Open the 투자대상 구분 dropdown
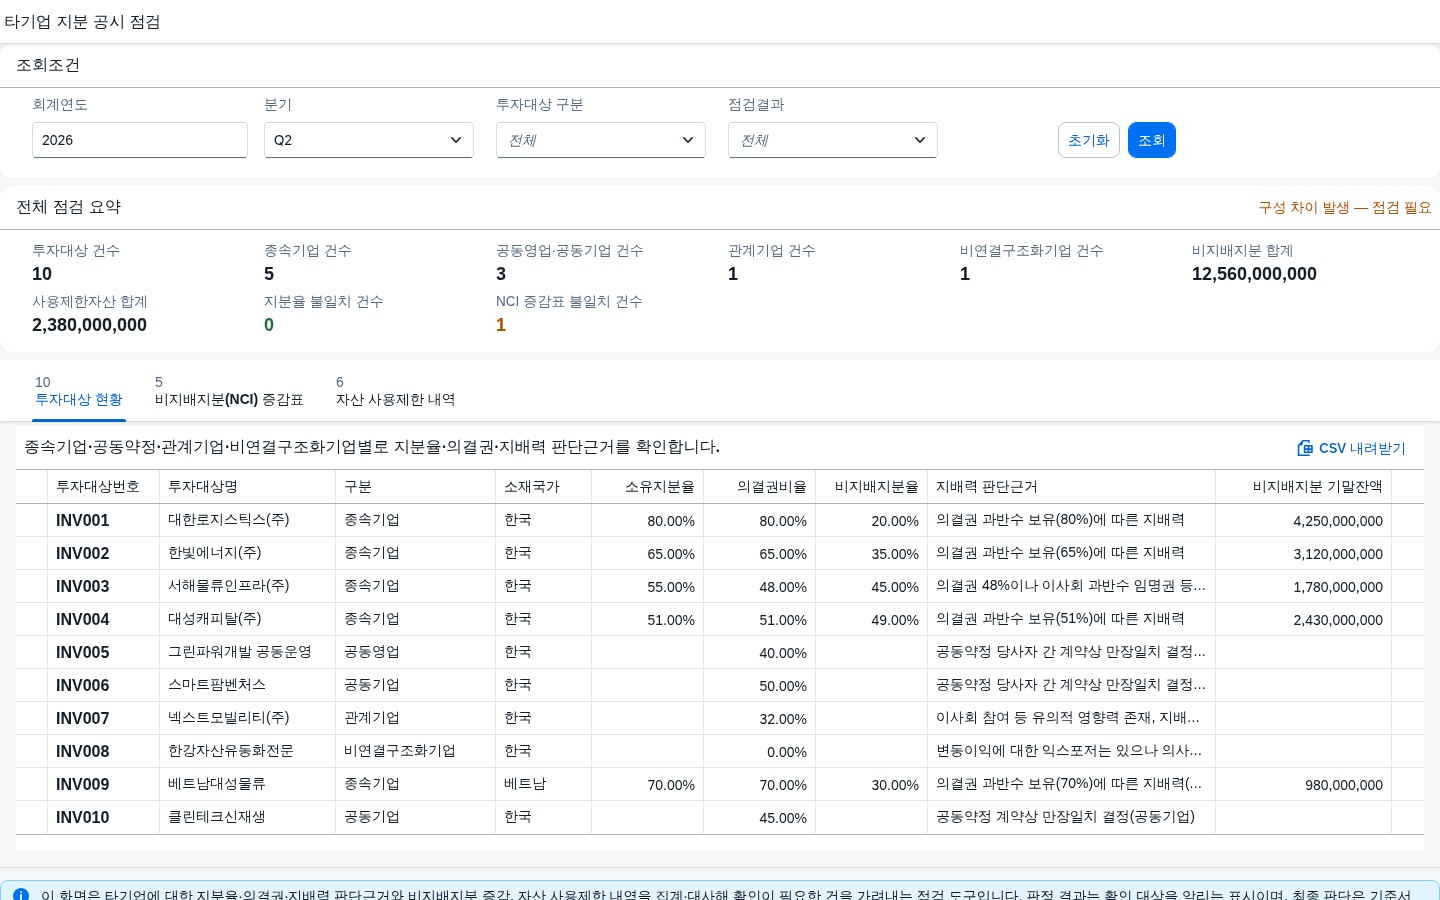Image resolution: width=1440 pixels, height=900 pixels. point(601,140)
